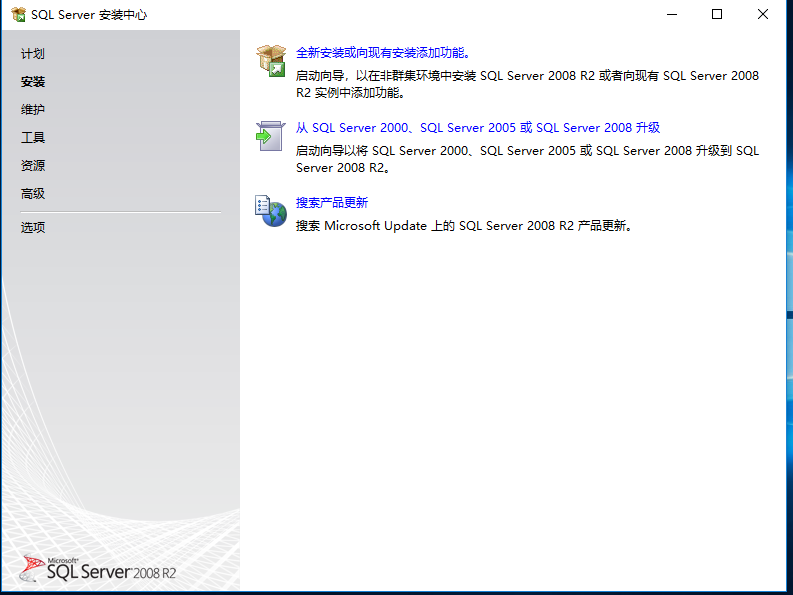This screenshot has height=595, width=793.
Task: Open the 高级 page
Action: click(x=33, y=193)
